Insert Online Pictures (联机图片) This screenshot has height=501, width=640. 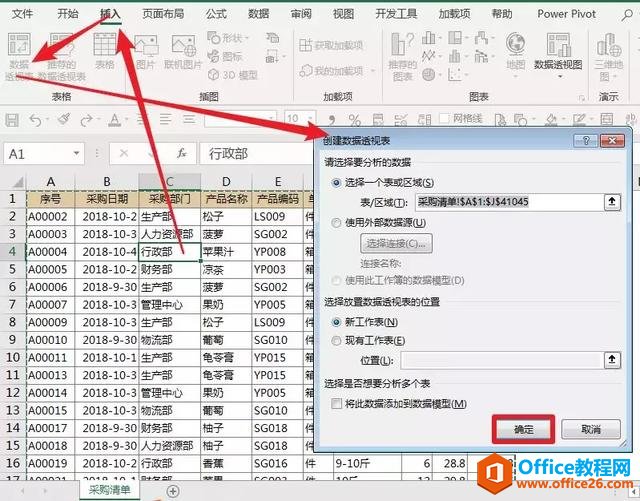(x=183, y=51)
